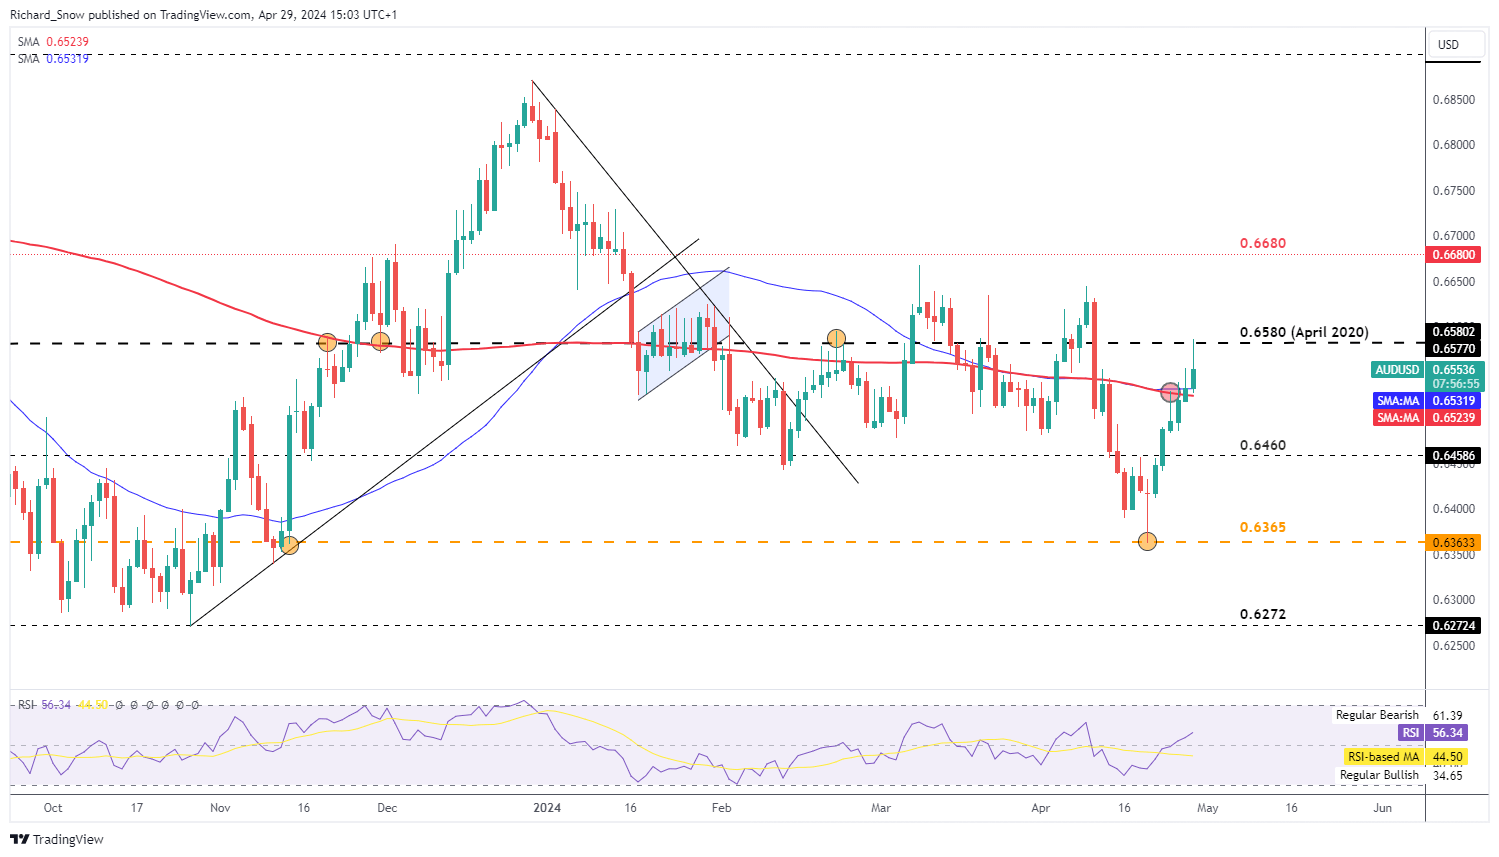Click the orange 0.63633 price axis tag
1499x857 pixels.
[x=1454, y=543]
